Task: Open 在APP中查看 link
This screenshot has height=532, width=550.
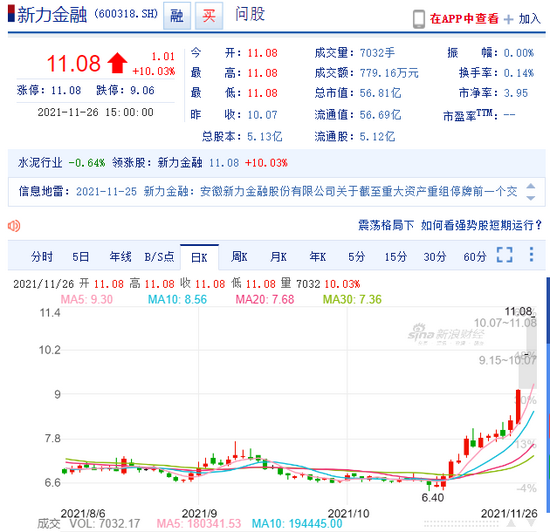Action: (464, 19)
